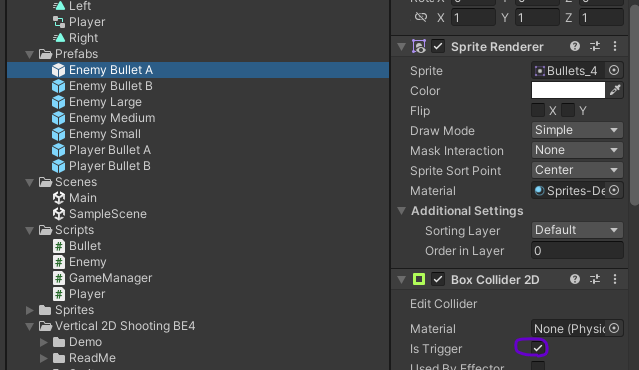
Task: Collapse the Prefabs folder
Action: (x=29, y=54)
